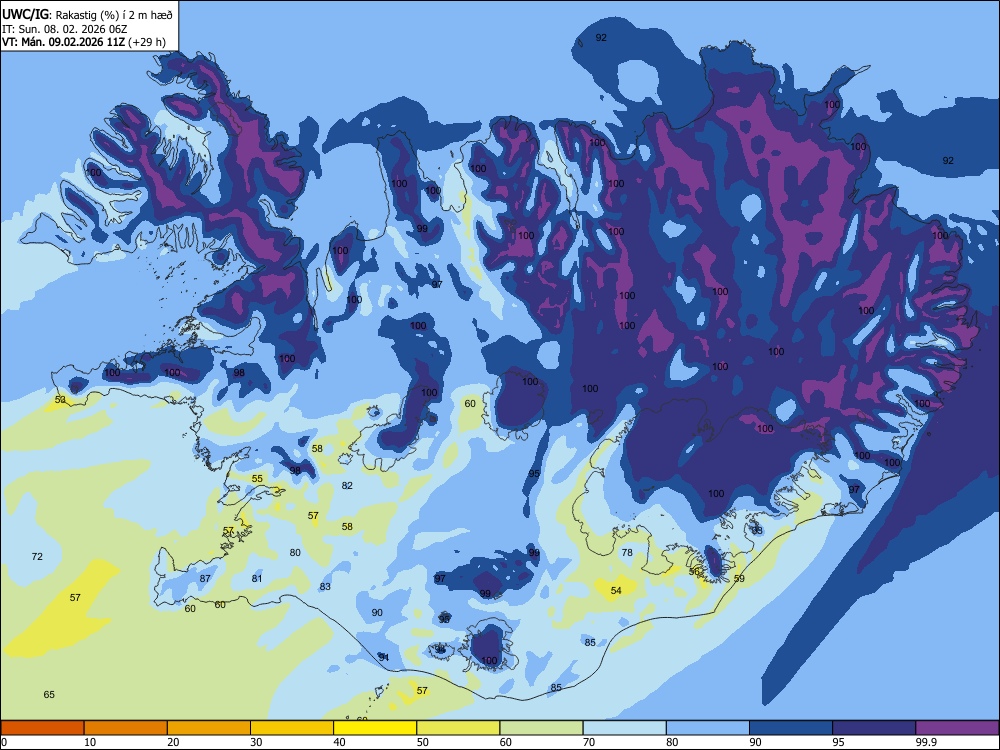Select the '55' value on the map
Screen dimensions: 1000x750
pyautogui.click(x=257, y=478)
